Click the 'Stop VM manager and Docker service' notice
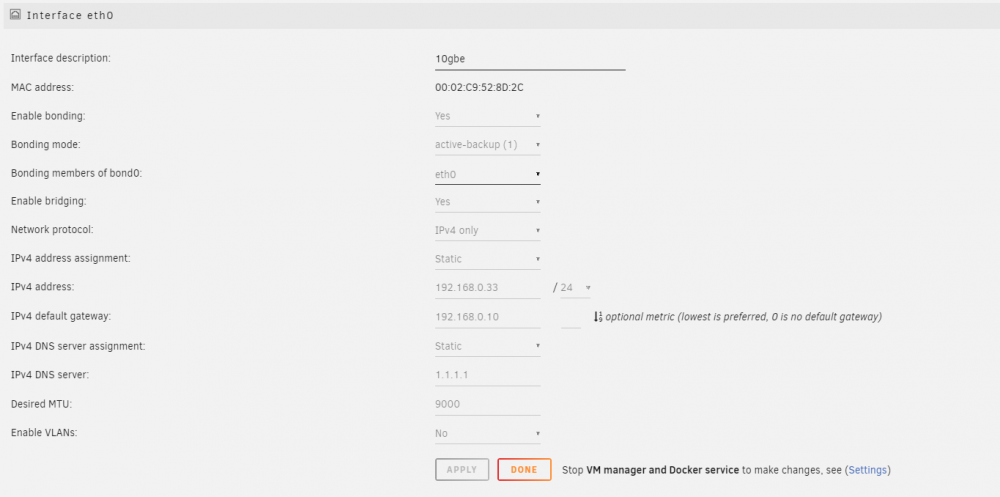The width and height of the screenshot is (1000, 497). [x=651, y=470]
